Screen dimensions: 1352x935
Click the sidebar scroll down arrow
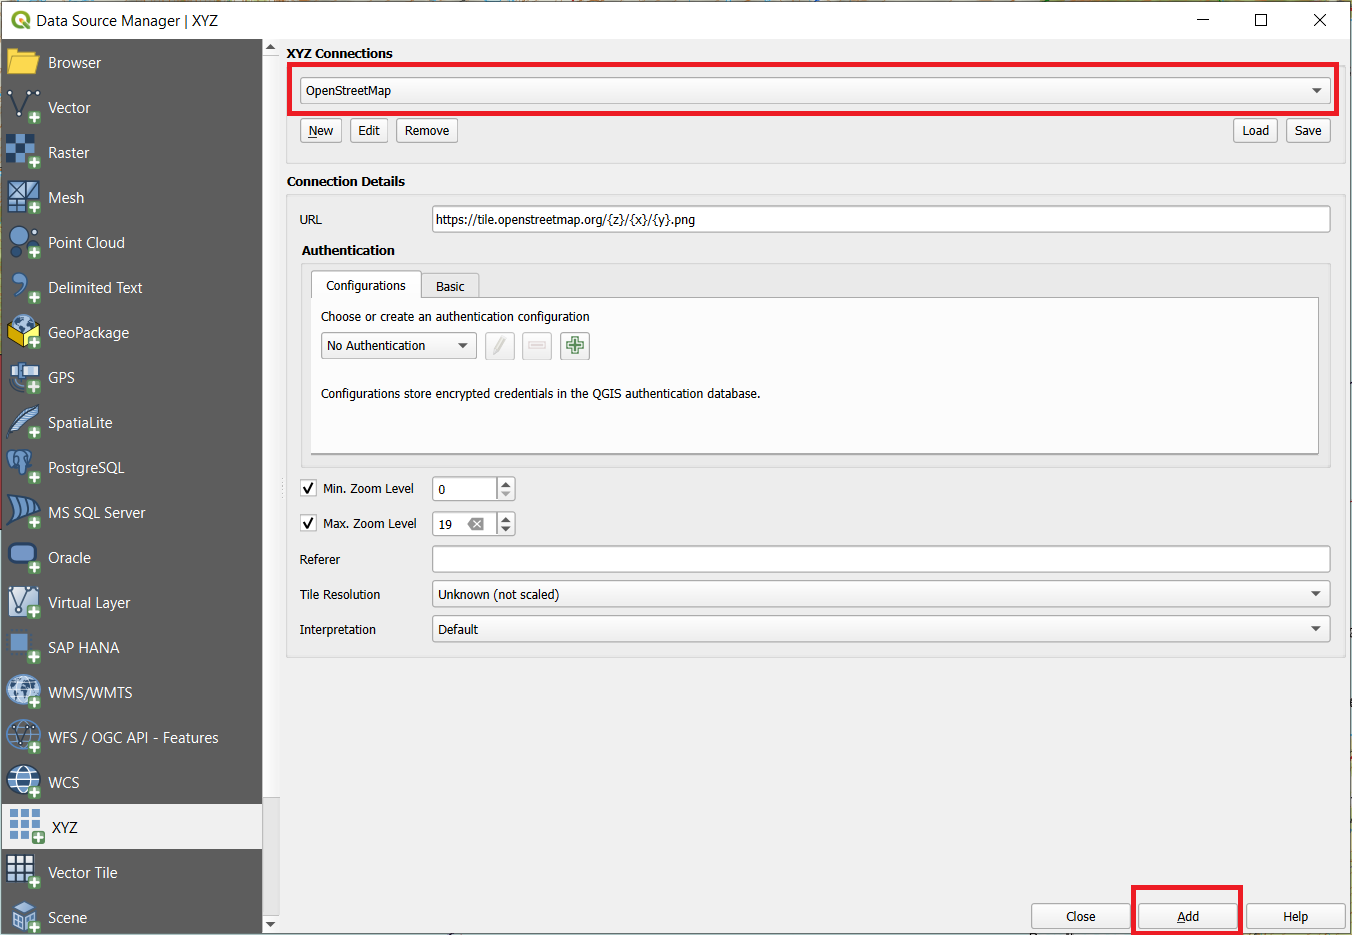click(270, 924)
